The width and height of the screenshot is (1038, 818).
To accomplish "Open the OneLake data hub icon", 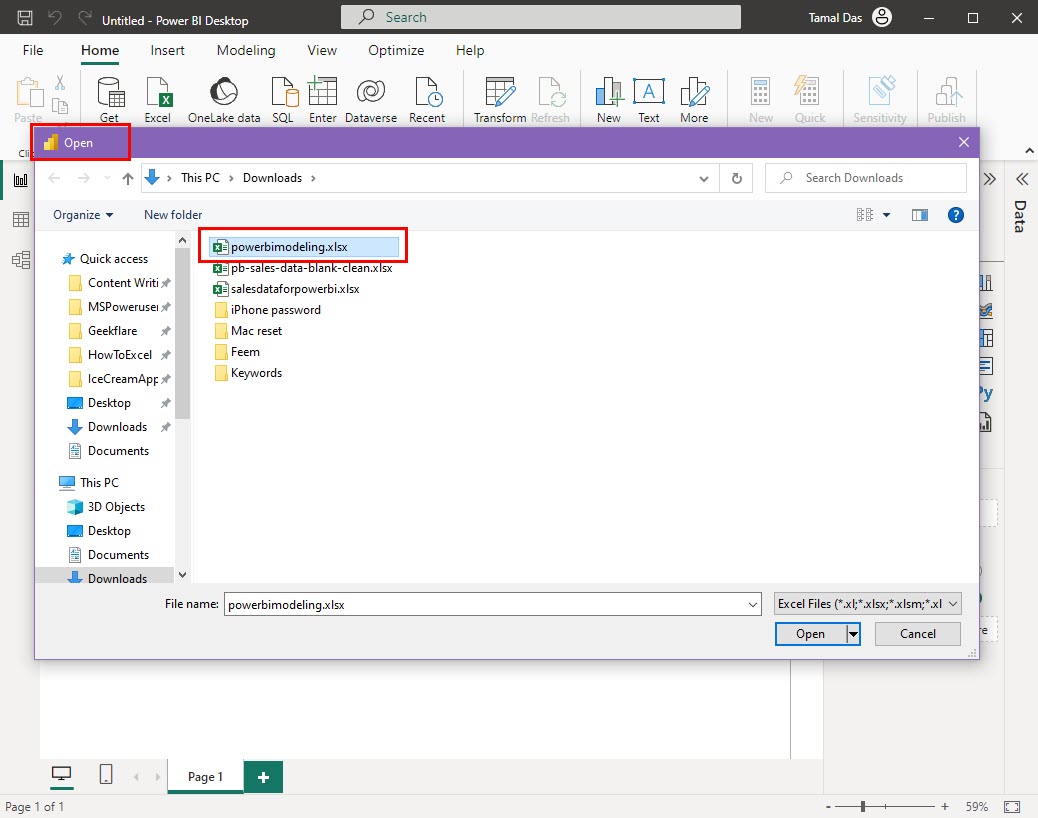I will (224, 99).
